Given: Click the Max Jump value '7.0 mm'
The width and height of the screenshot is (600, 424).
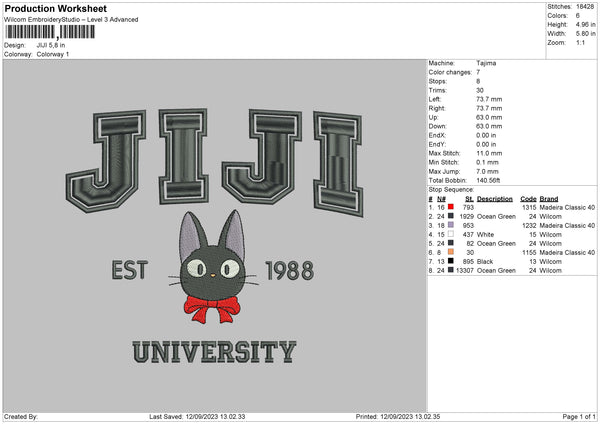Looking at the screenshot, I should pos(487,171).
